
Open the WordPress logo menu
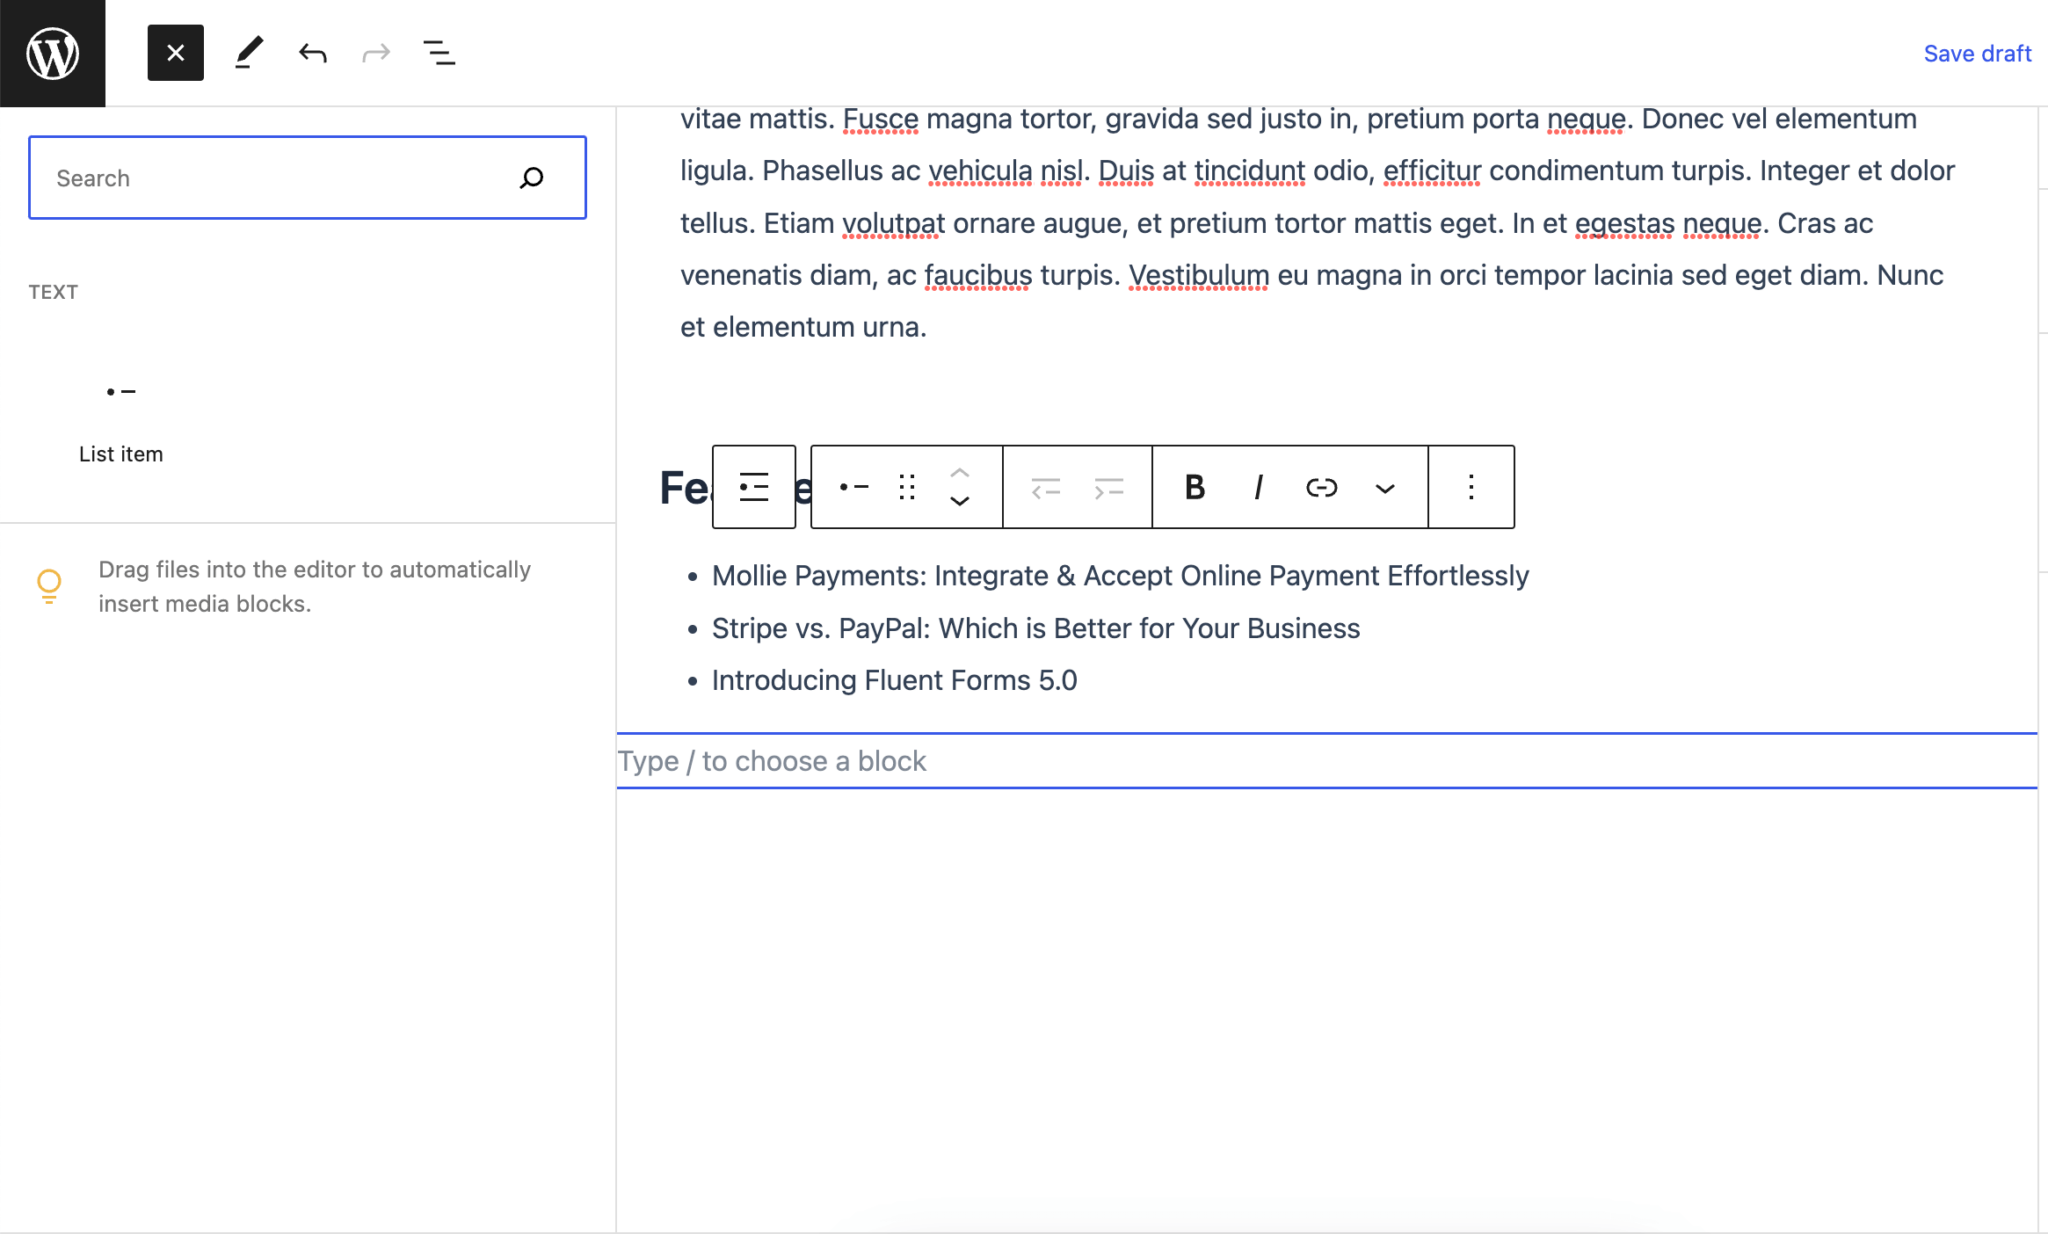pyautogui.click(x=52, y=53)
